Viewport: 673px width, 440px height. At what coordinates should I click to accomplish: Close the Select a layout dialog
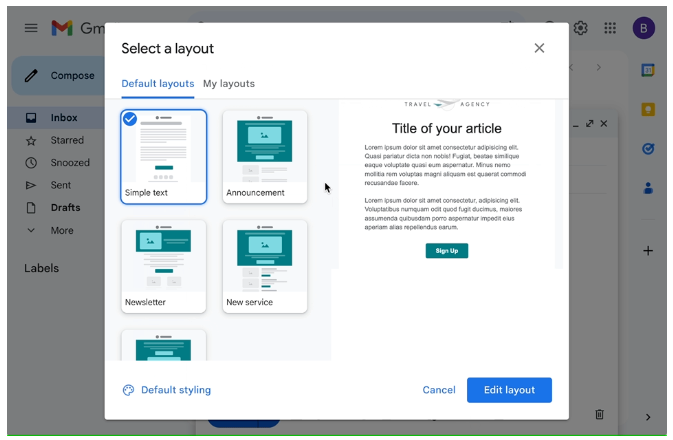539,48
